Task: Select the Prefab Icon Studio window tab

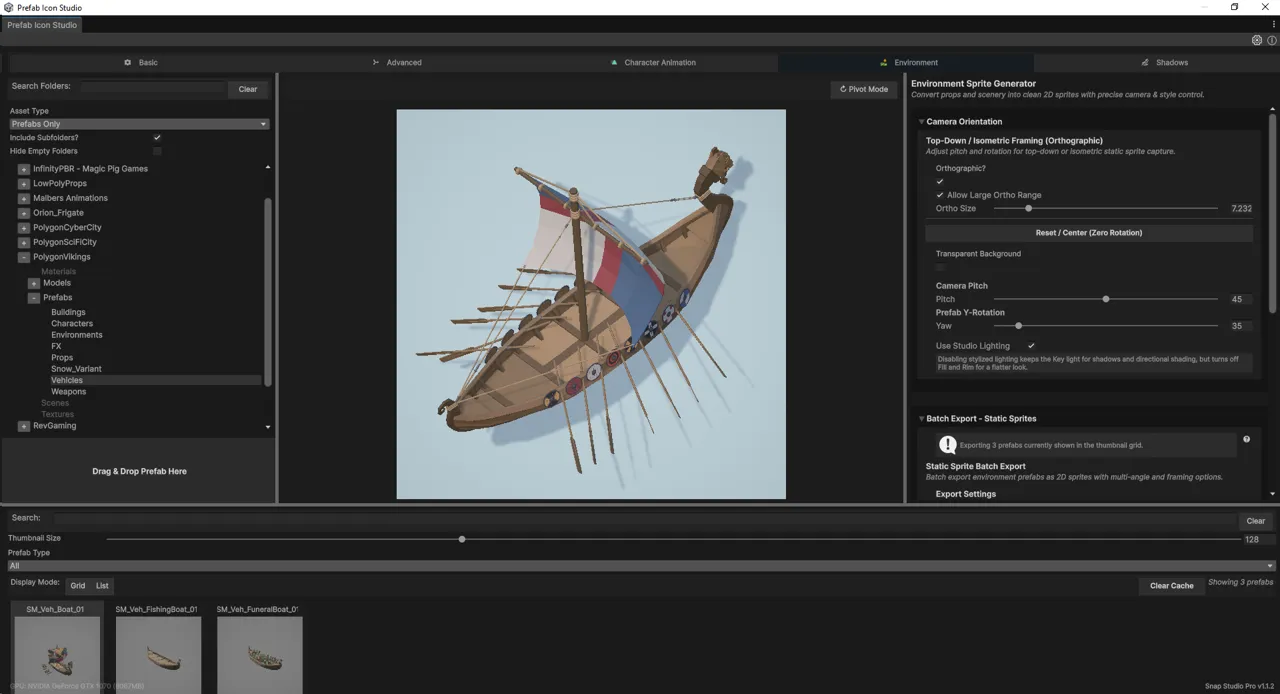Action: (42, 25)
